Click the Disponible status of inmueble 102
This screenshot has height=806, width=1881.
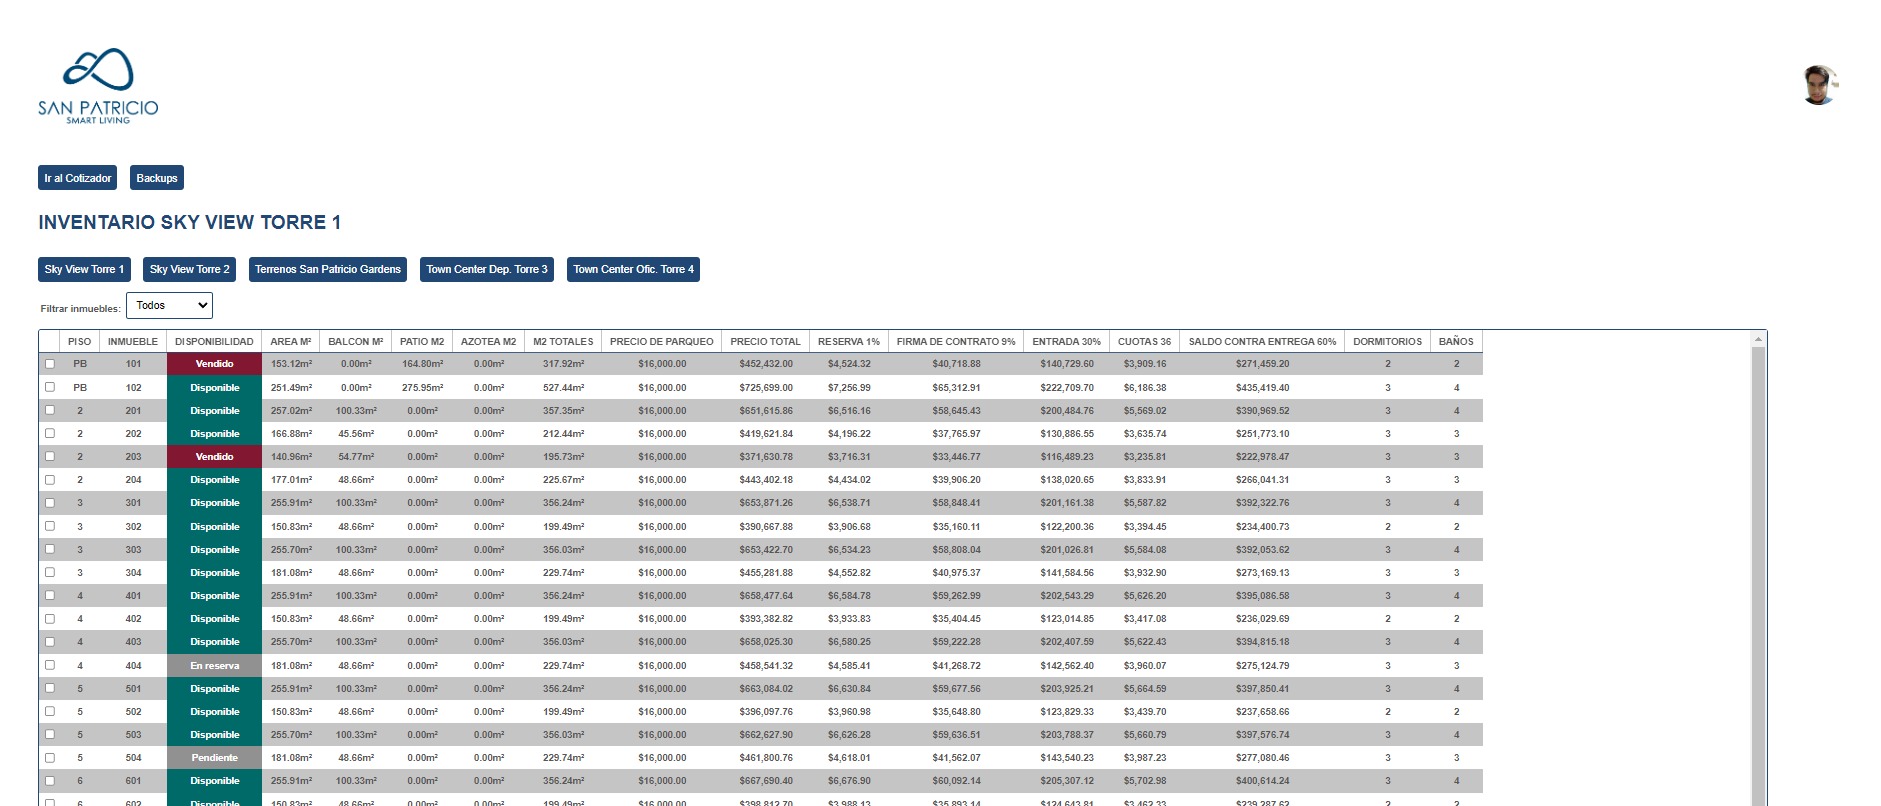(214, 387)
